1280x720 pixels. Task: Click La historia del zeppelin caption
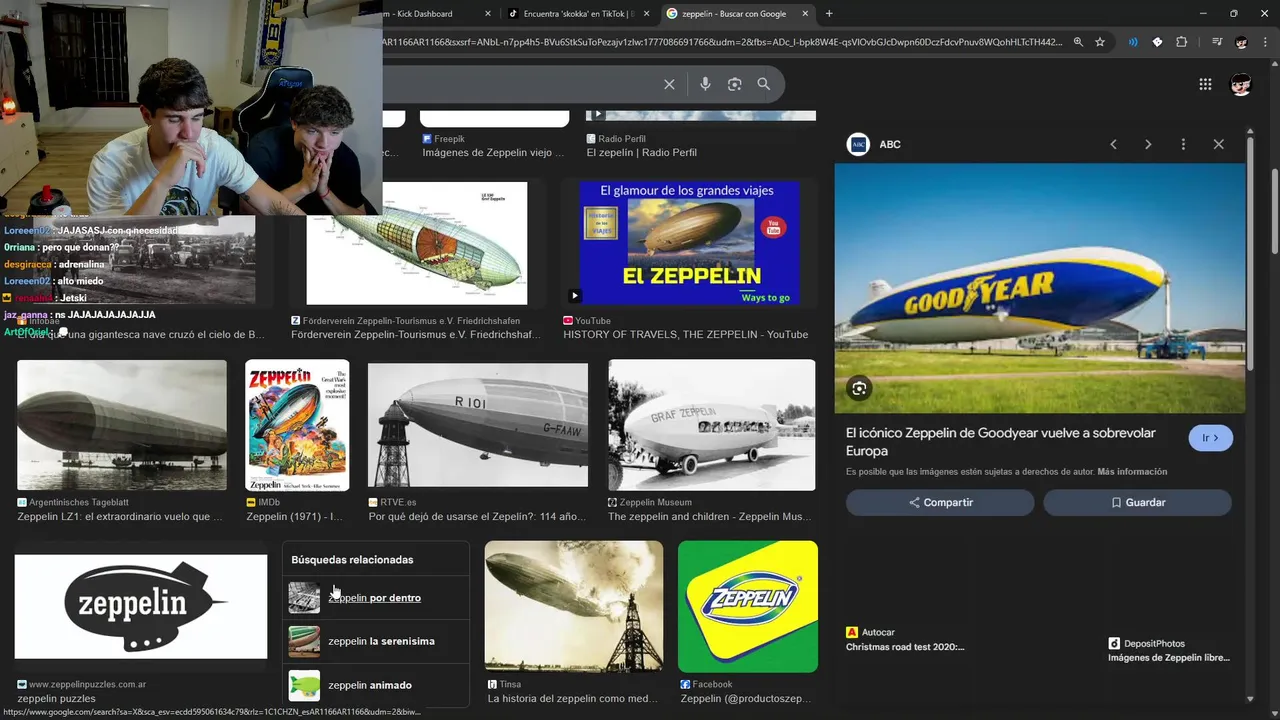pyautogui.click(x=573, y=699)
